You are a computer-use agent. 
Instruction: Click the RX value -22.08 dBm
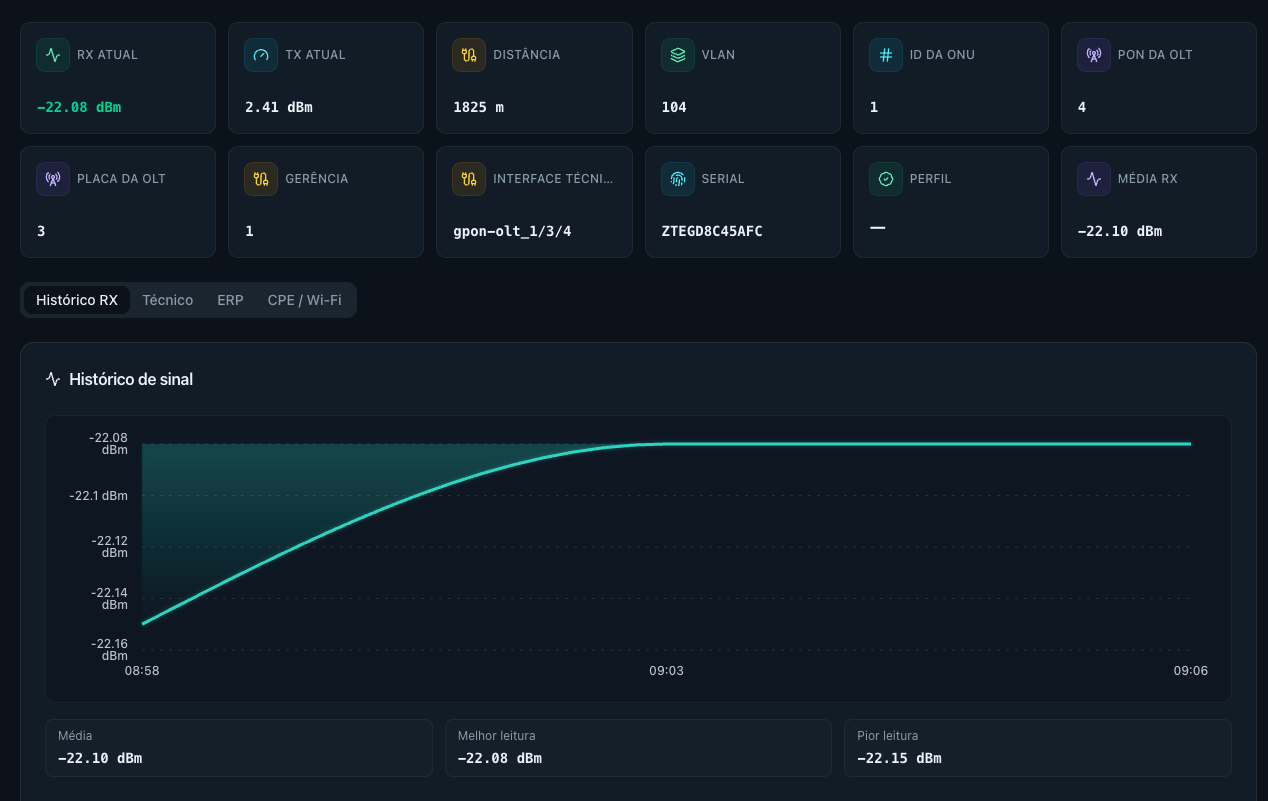(79, 107)
